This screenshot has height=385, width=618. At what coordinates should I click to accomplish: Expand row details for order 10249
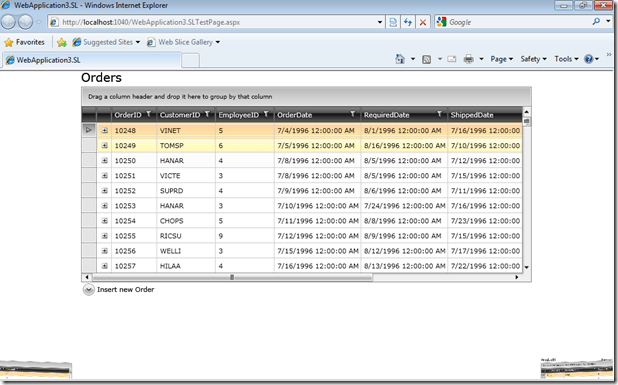click(104, 145)
